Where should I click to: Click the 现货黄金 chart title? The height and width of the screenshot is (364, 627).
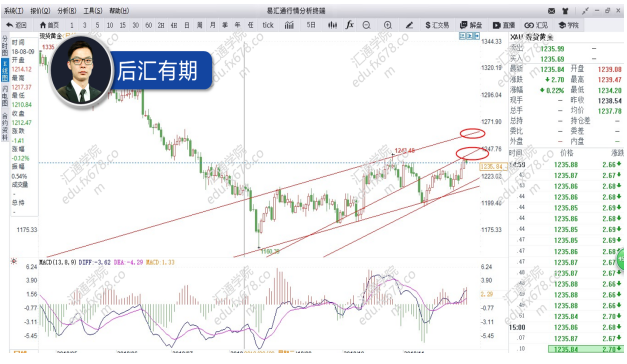tap(51, 36)
